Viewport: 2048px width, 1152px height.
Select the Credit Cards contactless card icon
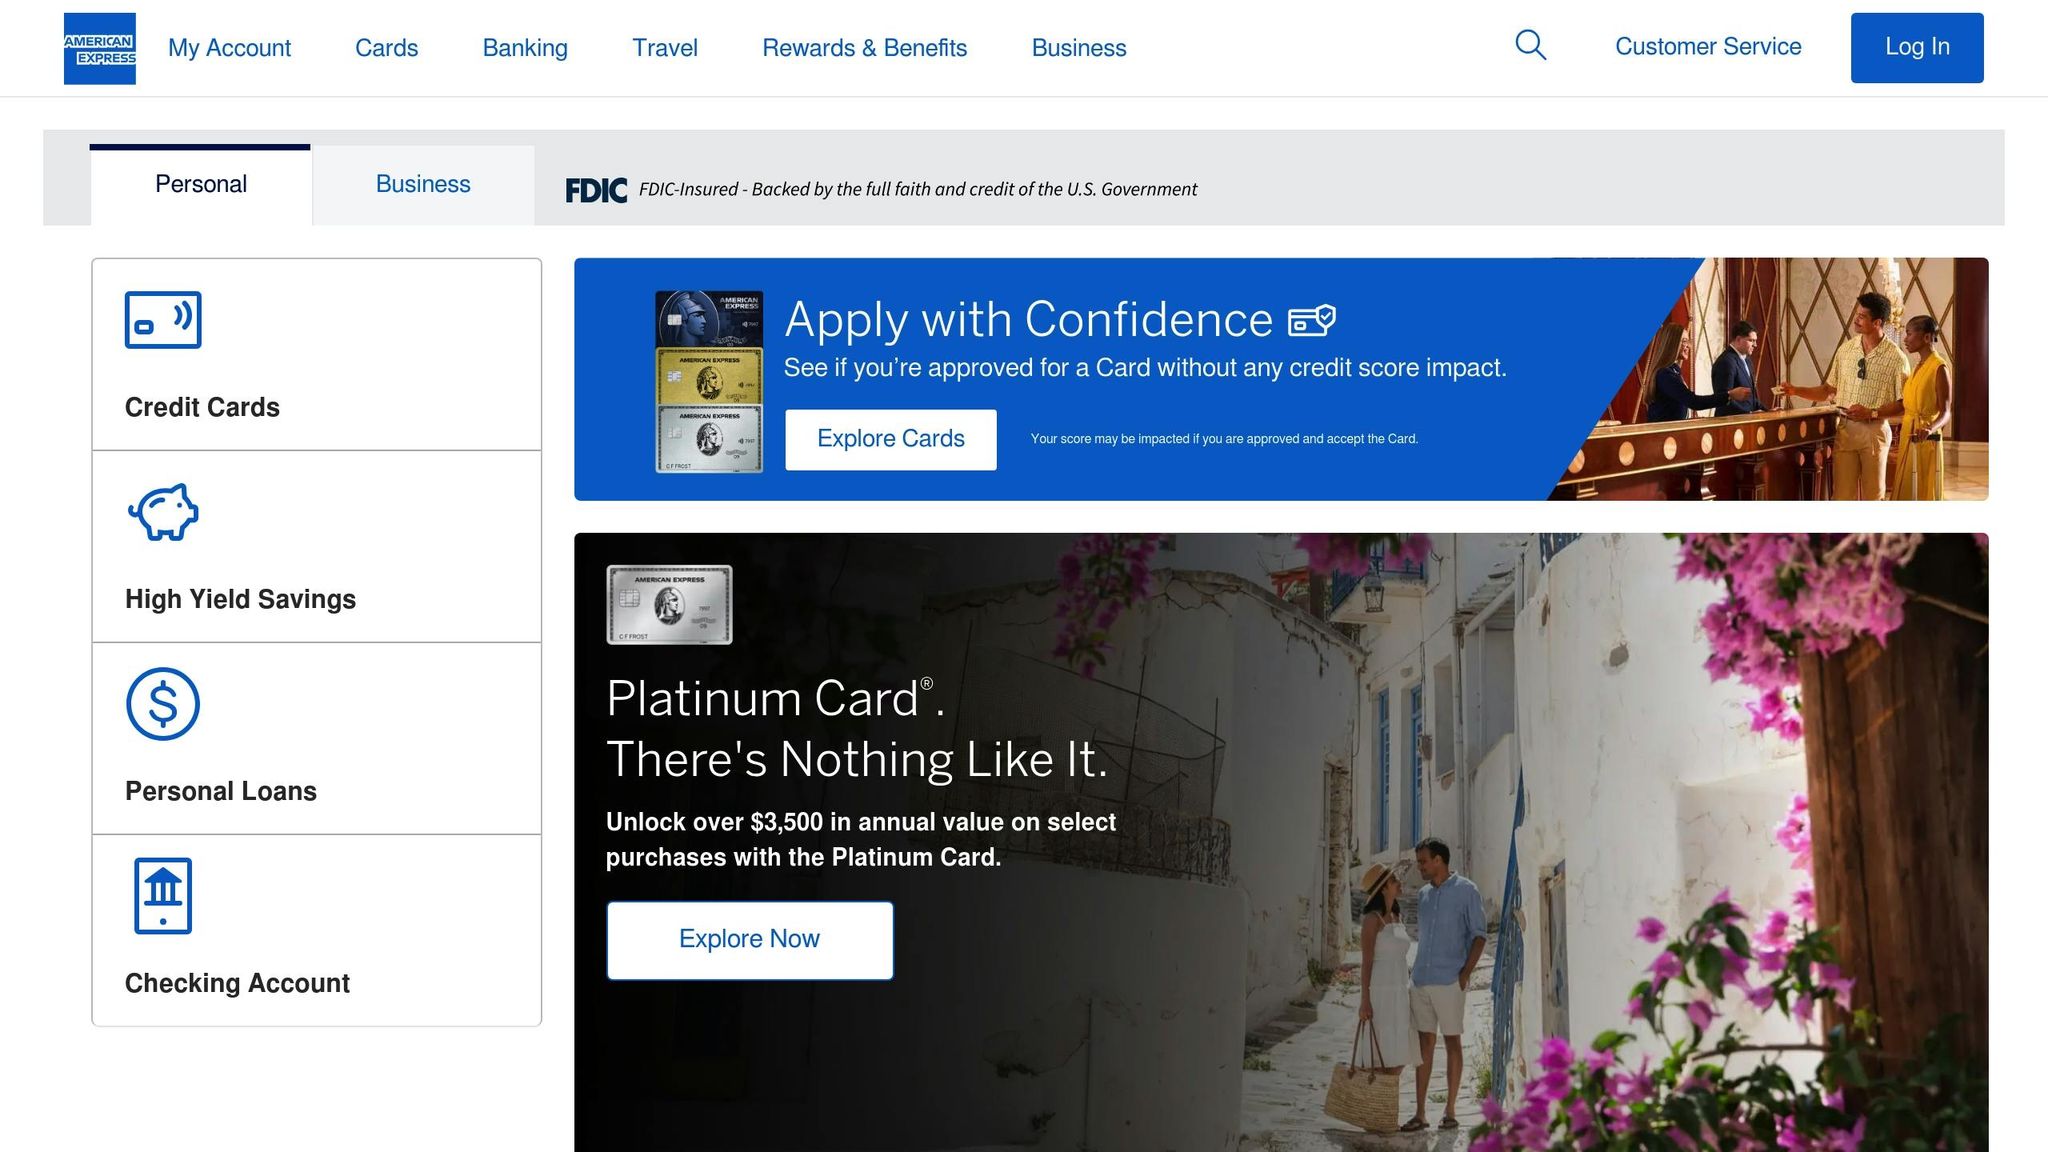click(x=163, y=320)
